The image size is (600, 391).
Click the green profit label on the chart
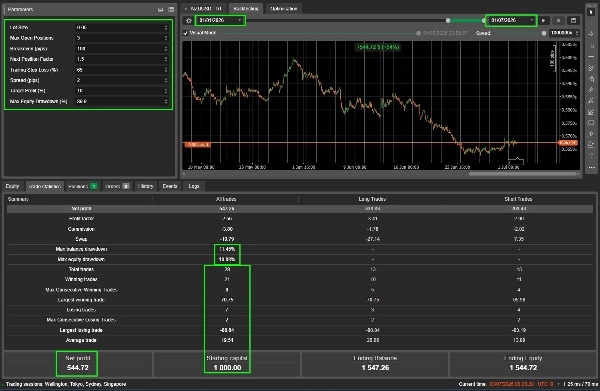[x=378, y=47]
